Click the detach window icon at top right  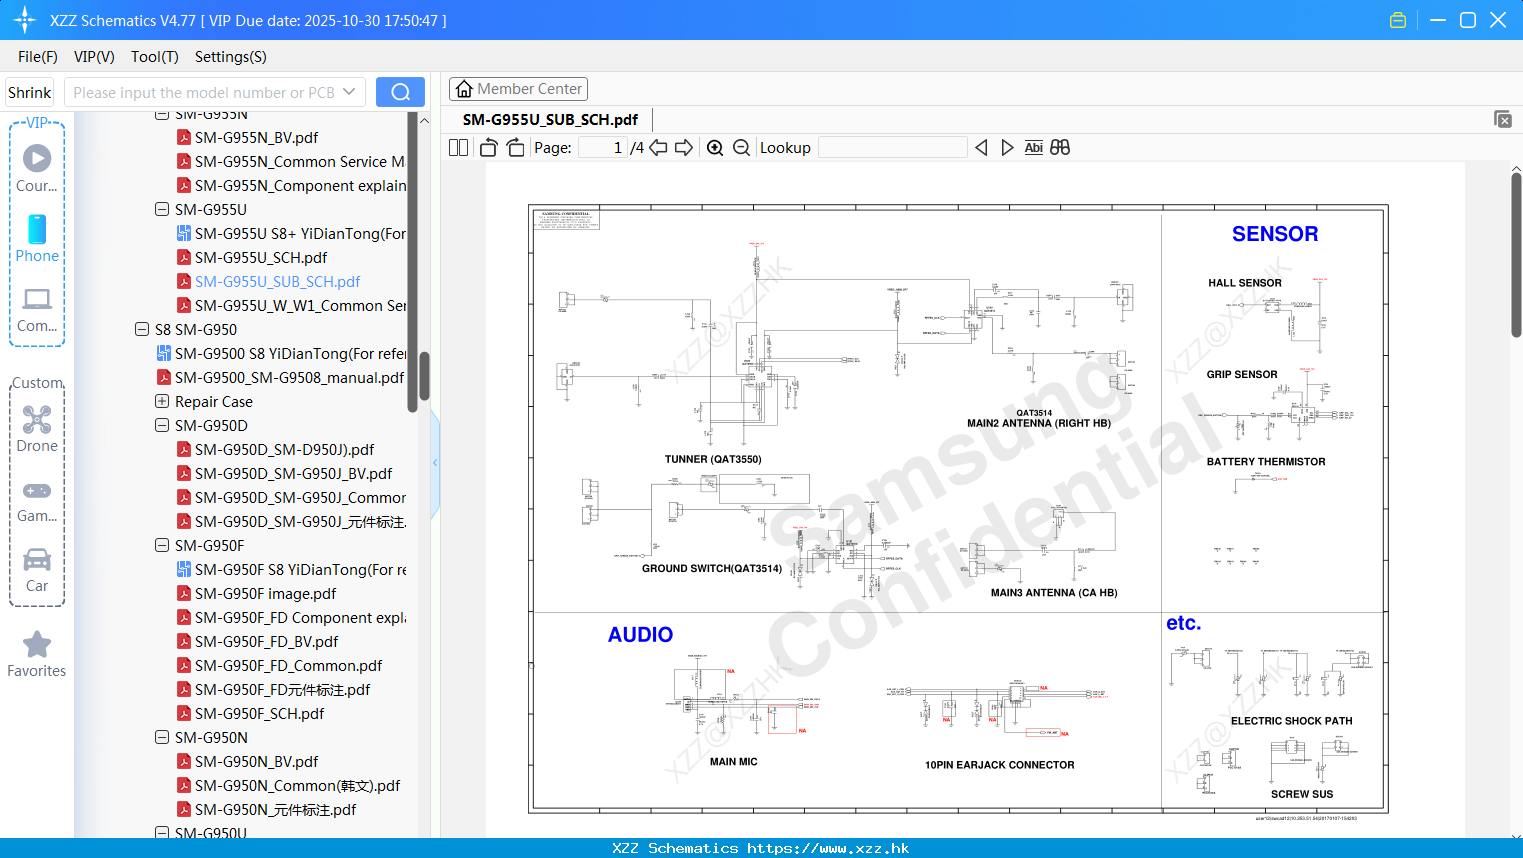point(1502,119)
